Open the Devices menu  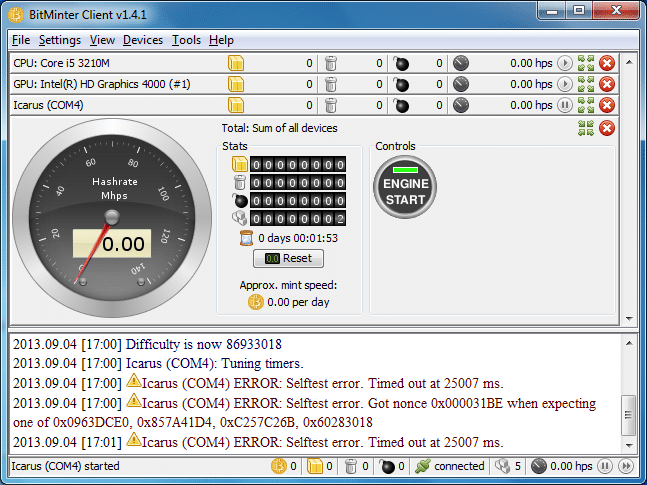click(x=143, y=40)
